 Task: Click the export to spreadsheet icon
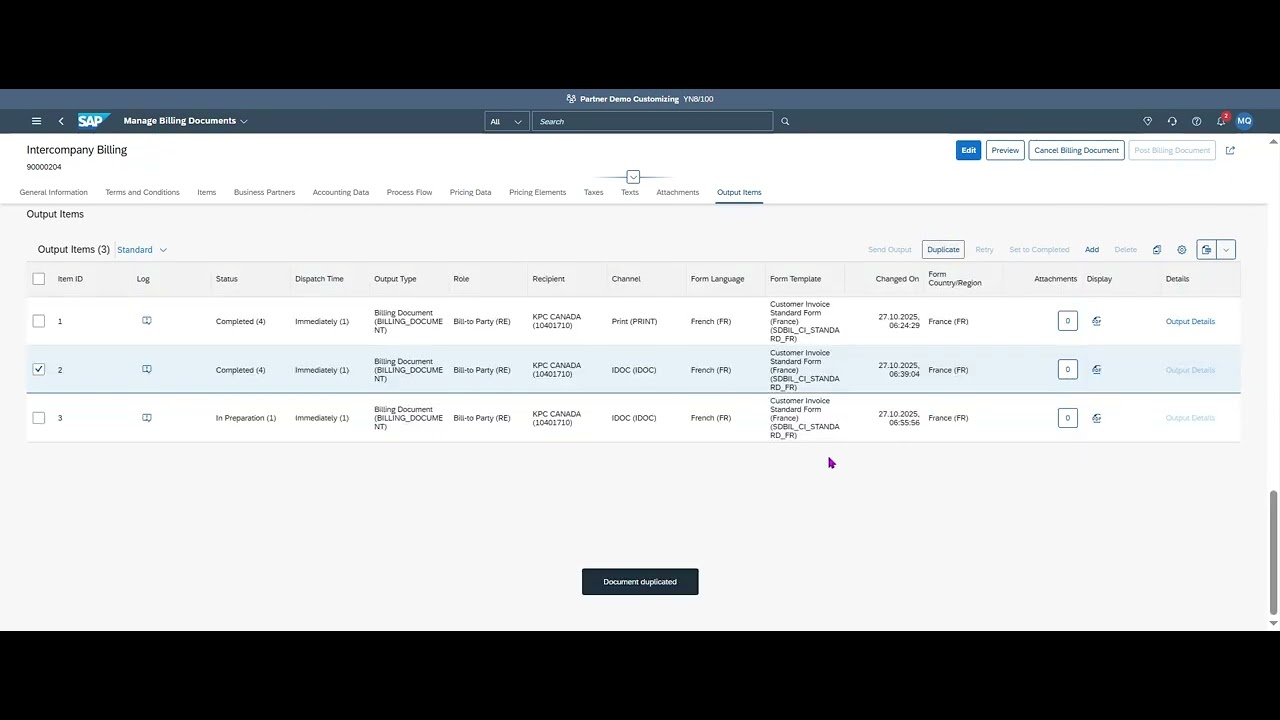(x=1206, y=250)
